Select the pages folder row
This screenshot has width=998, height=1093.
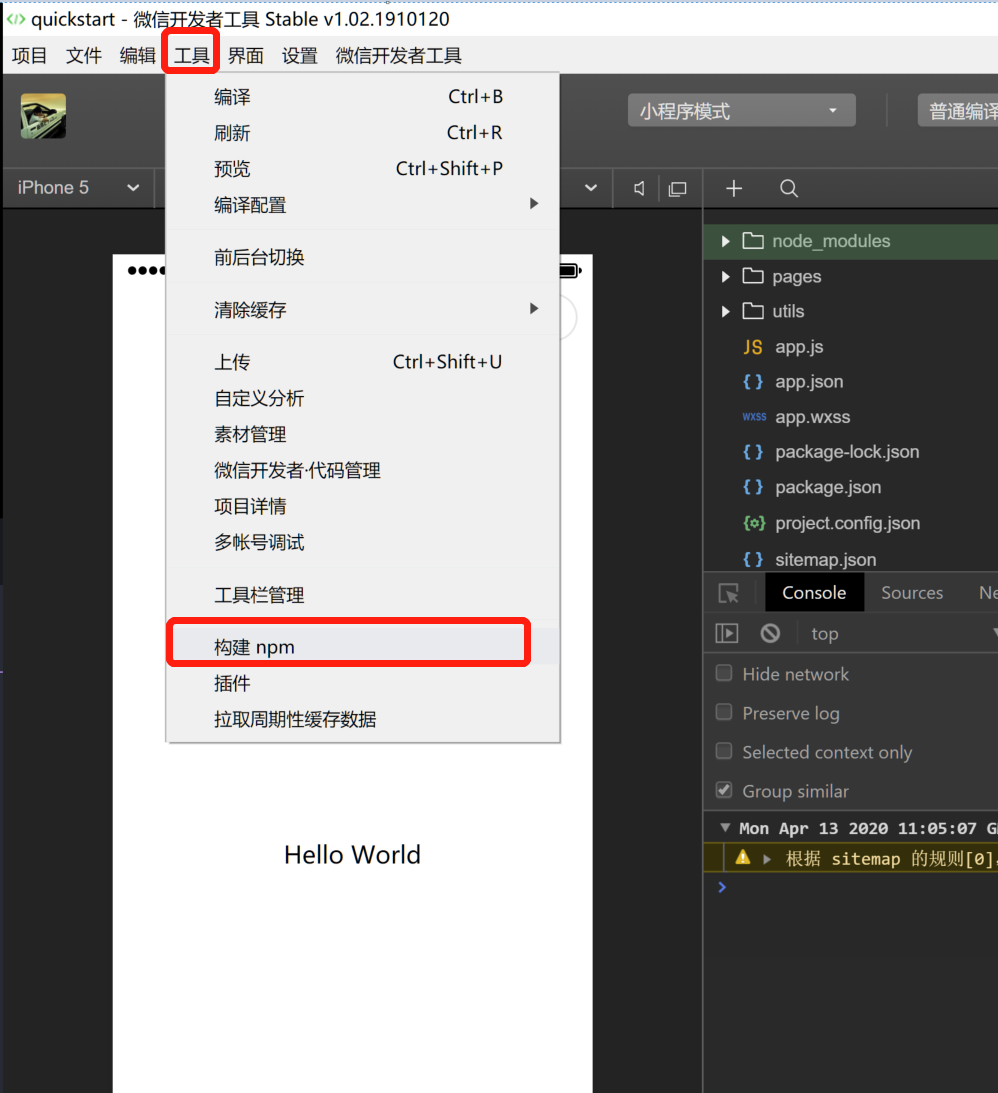pos(851,277)
